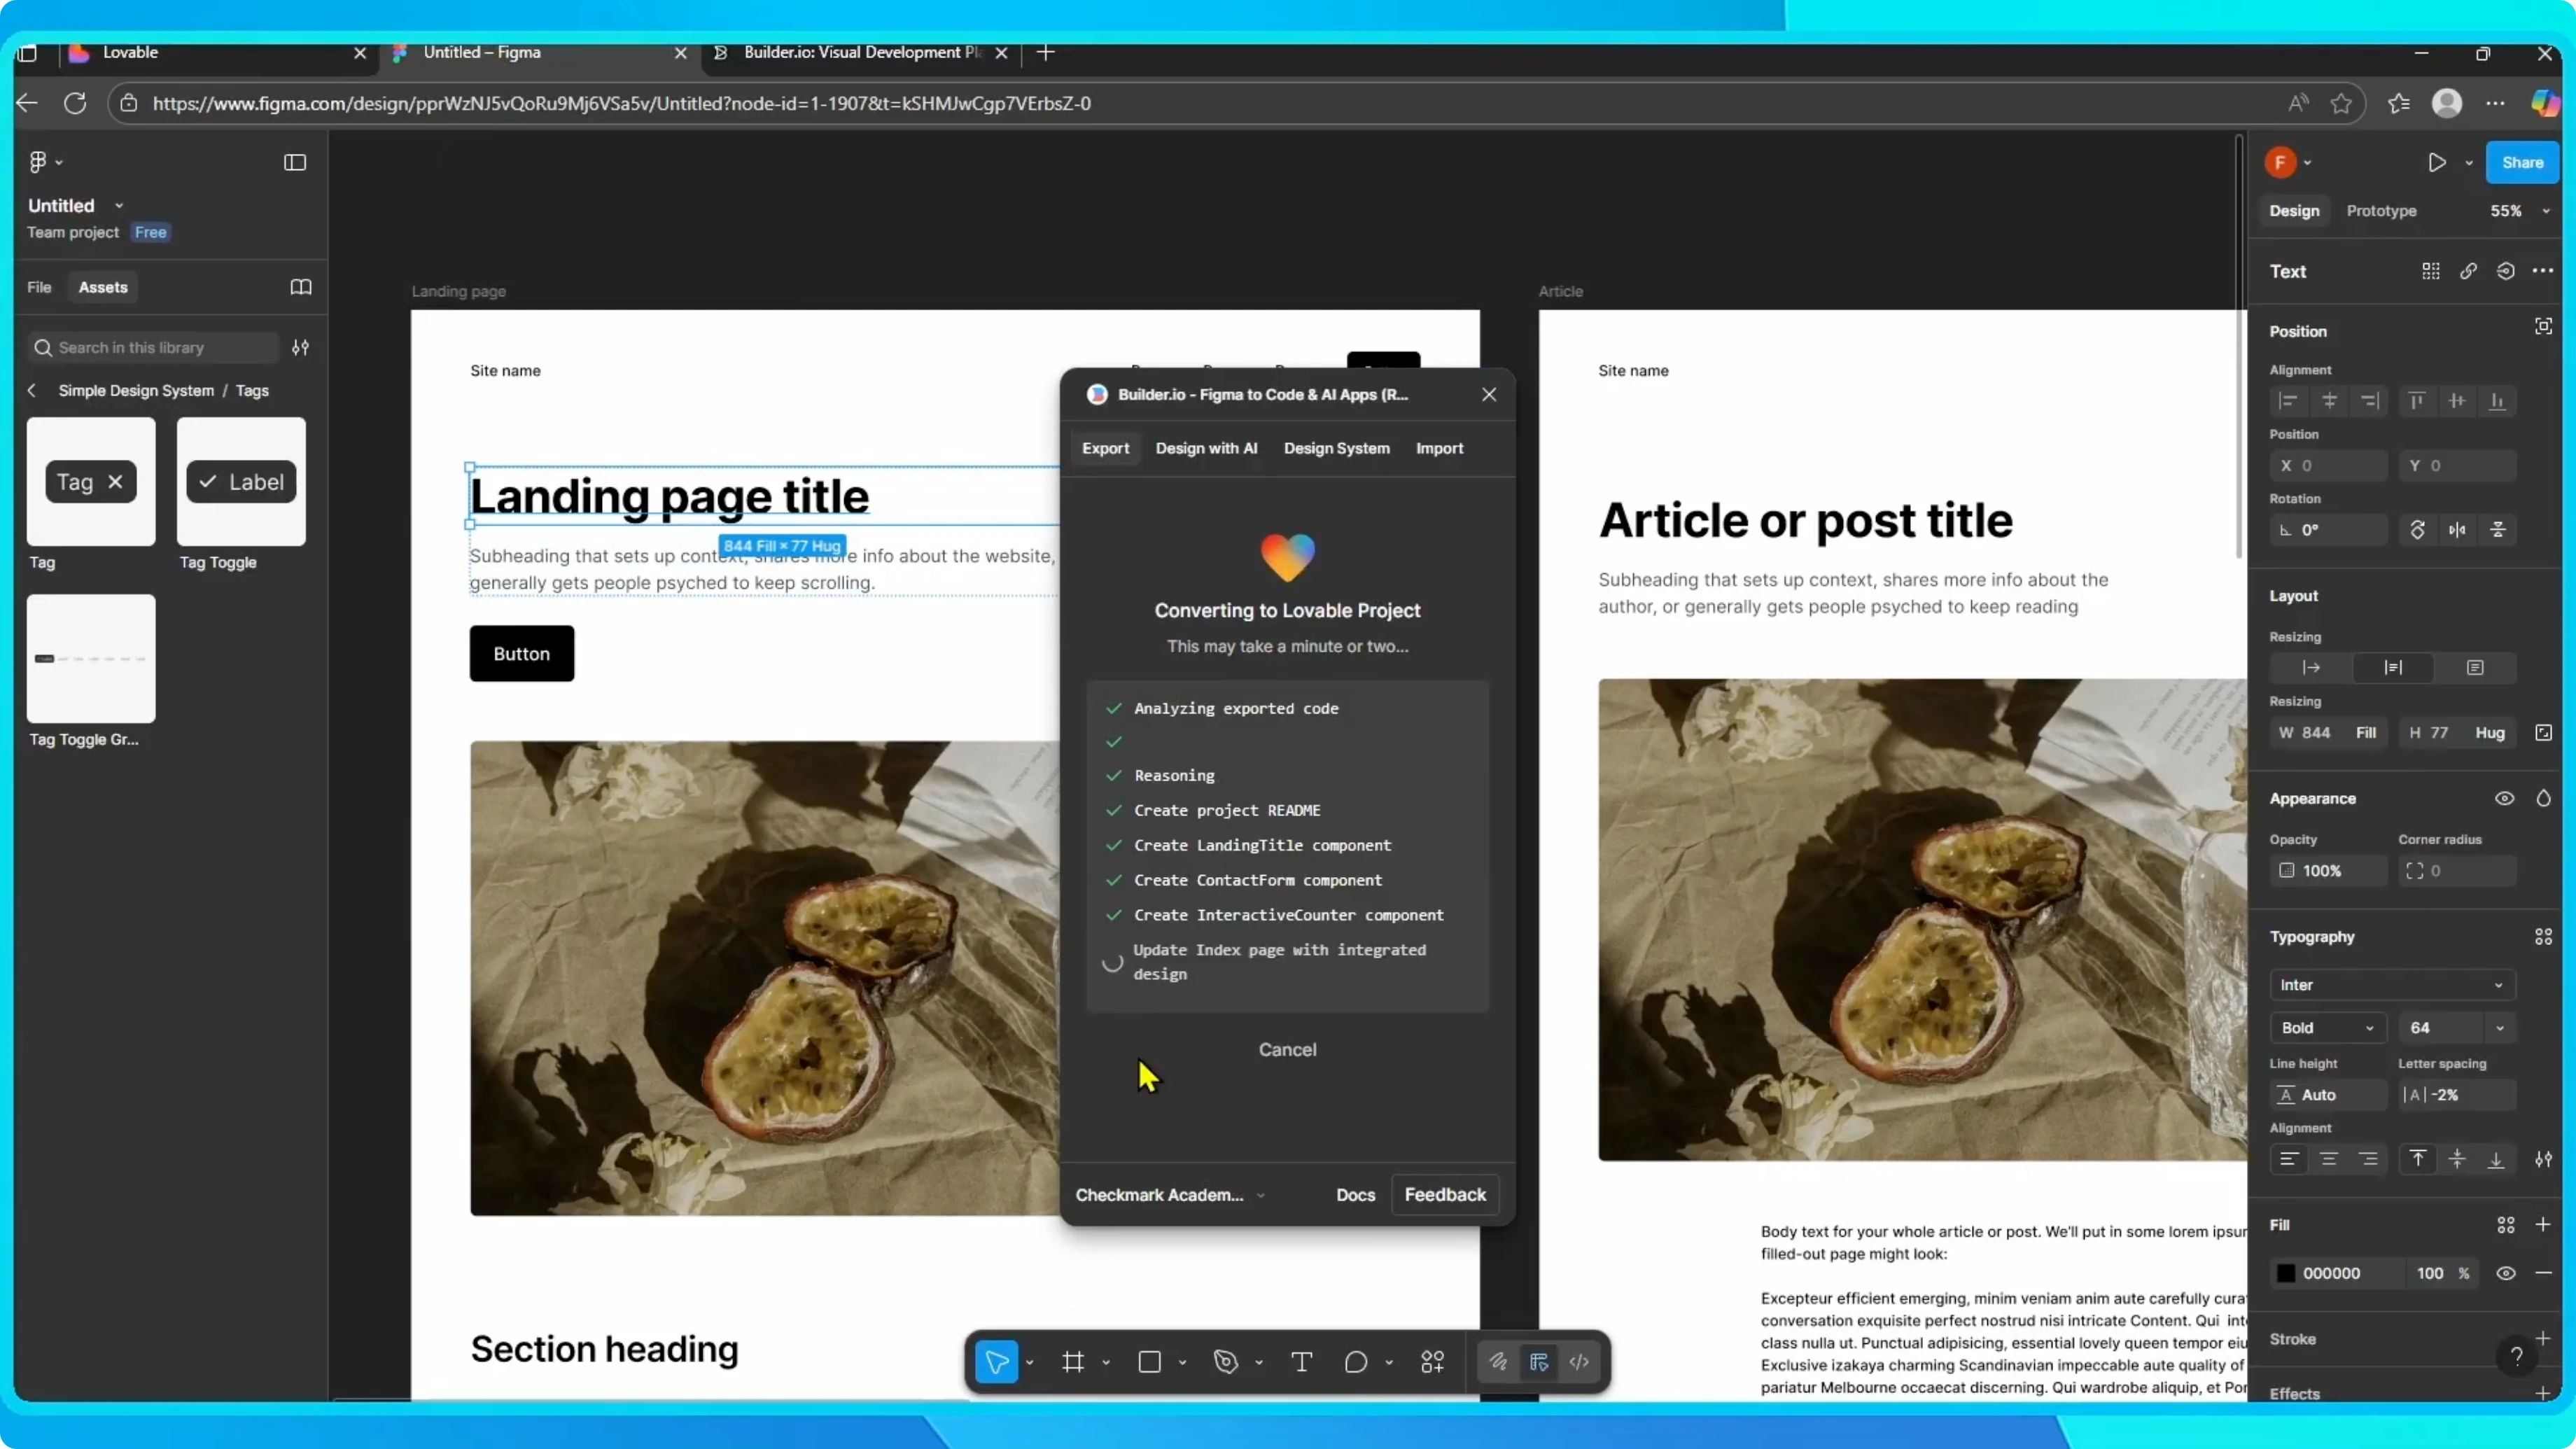2576x1449 pixels.
Task: Select the Rectangle shape tool
Action: pos(1149,1362)
